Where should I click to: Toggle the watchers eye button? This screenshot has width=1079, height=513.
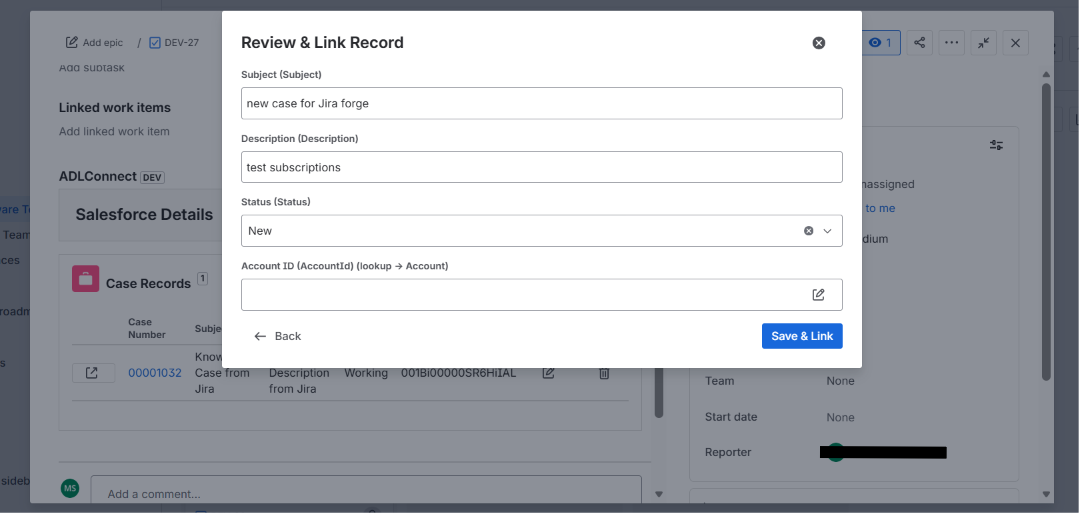point(881,43)
